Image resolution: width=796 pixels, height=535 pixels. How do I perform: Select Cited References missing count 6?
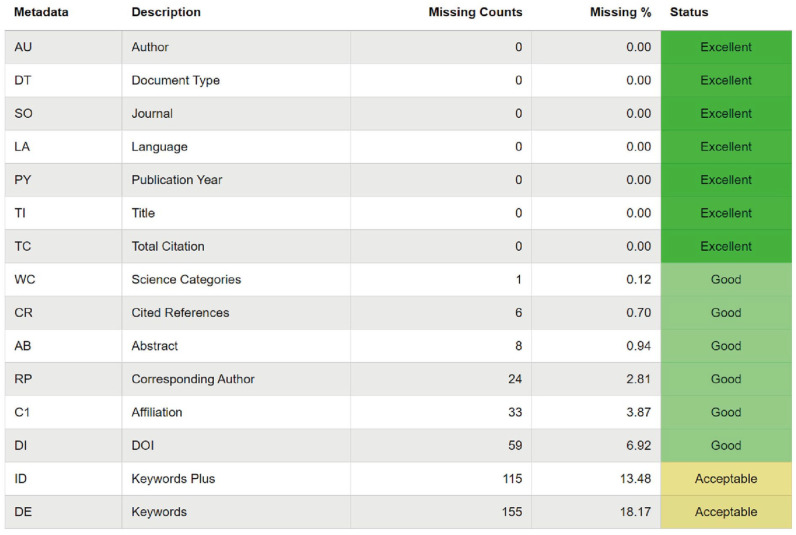coord(518,313)
